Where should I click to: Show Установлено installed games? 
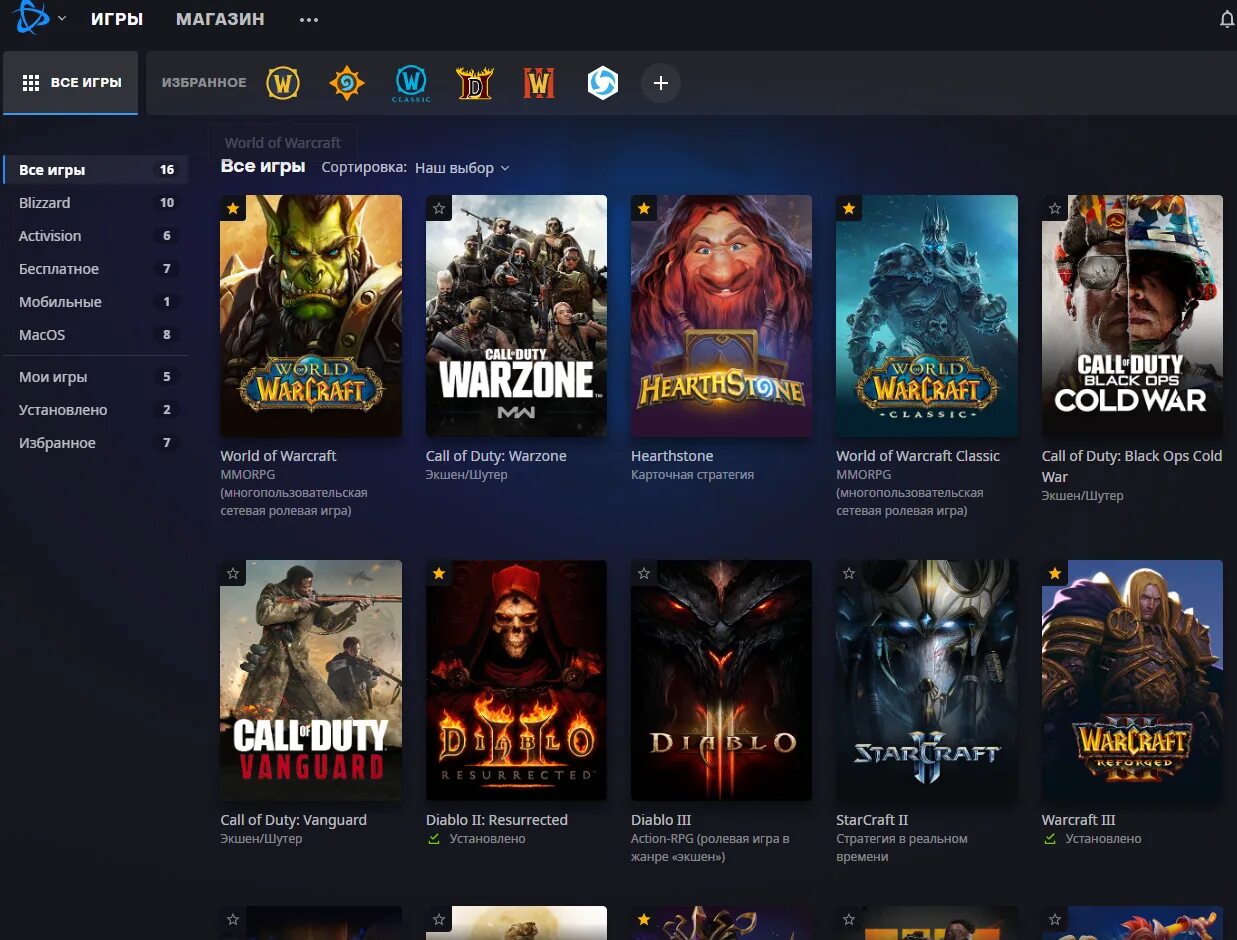coord(96,410)
